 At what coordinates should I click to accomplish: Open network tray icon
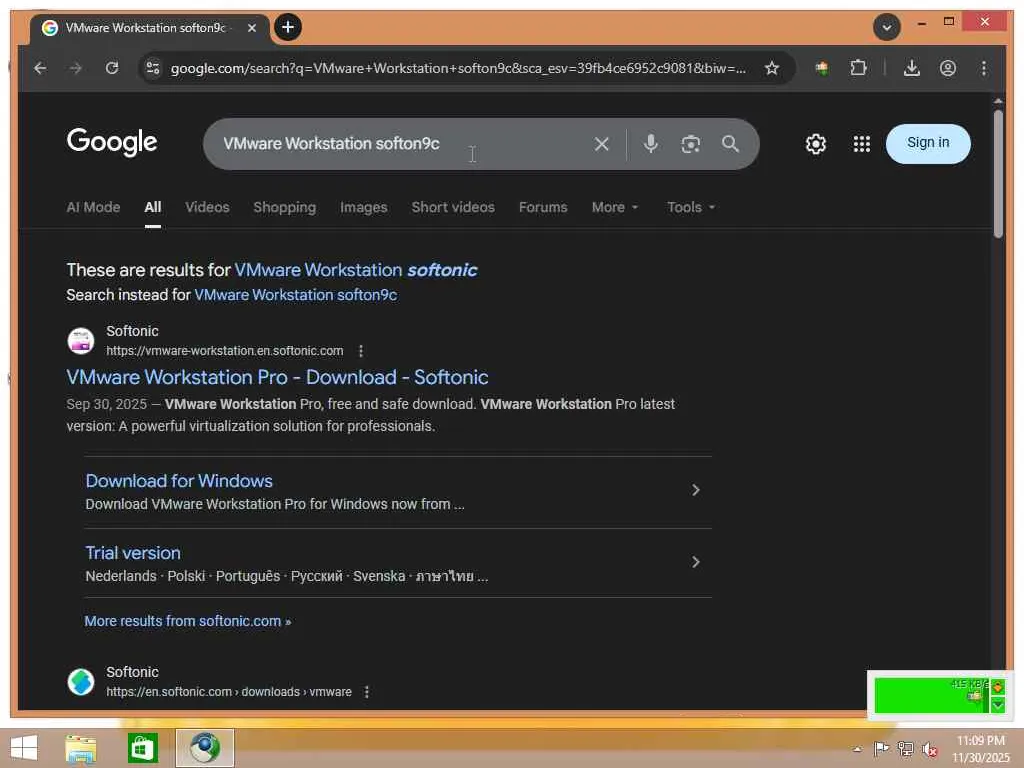point(905,748)
